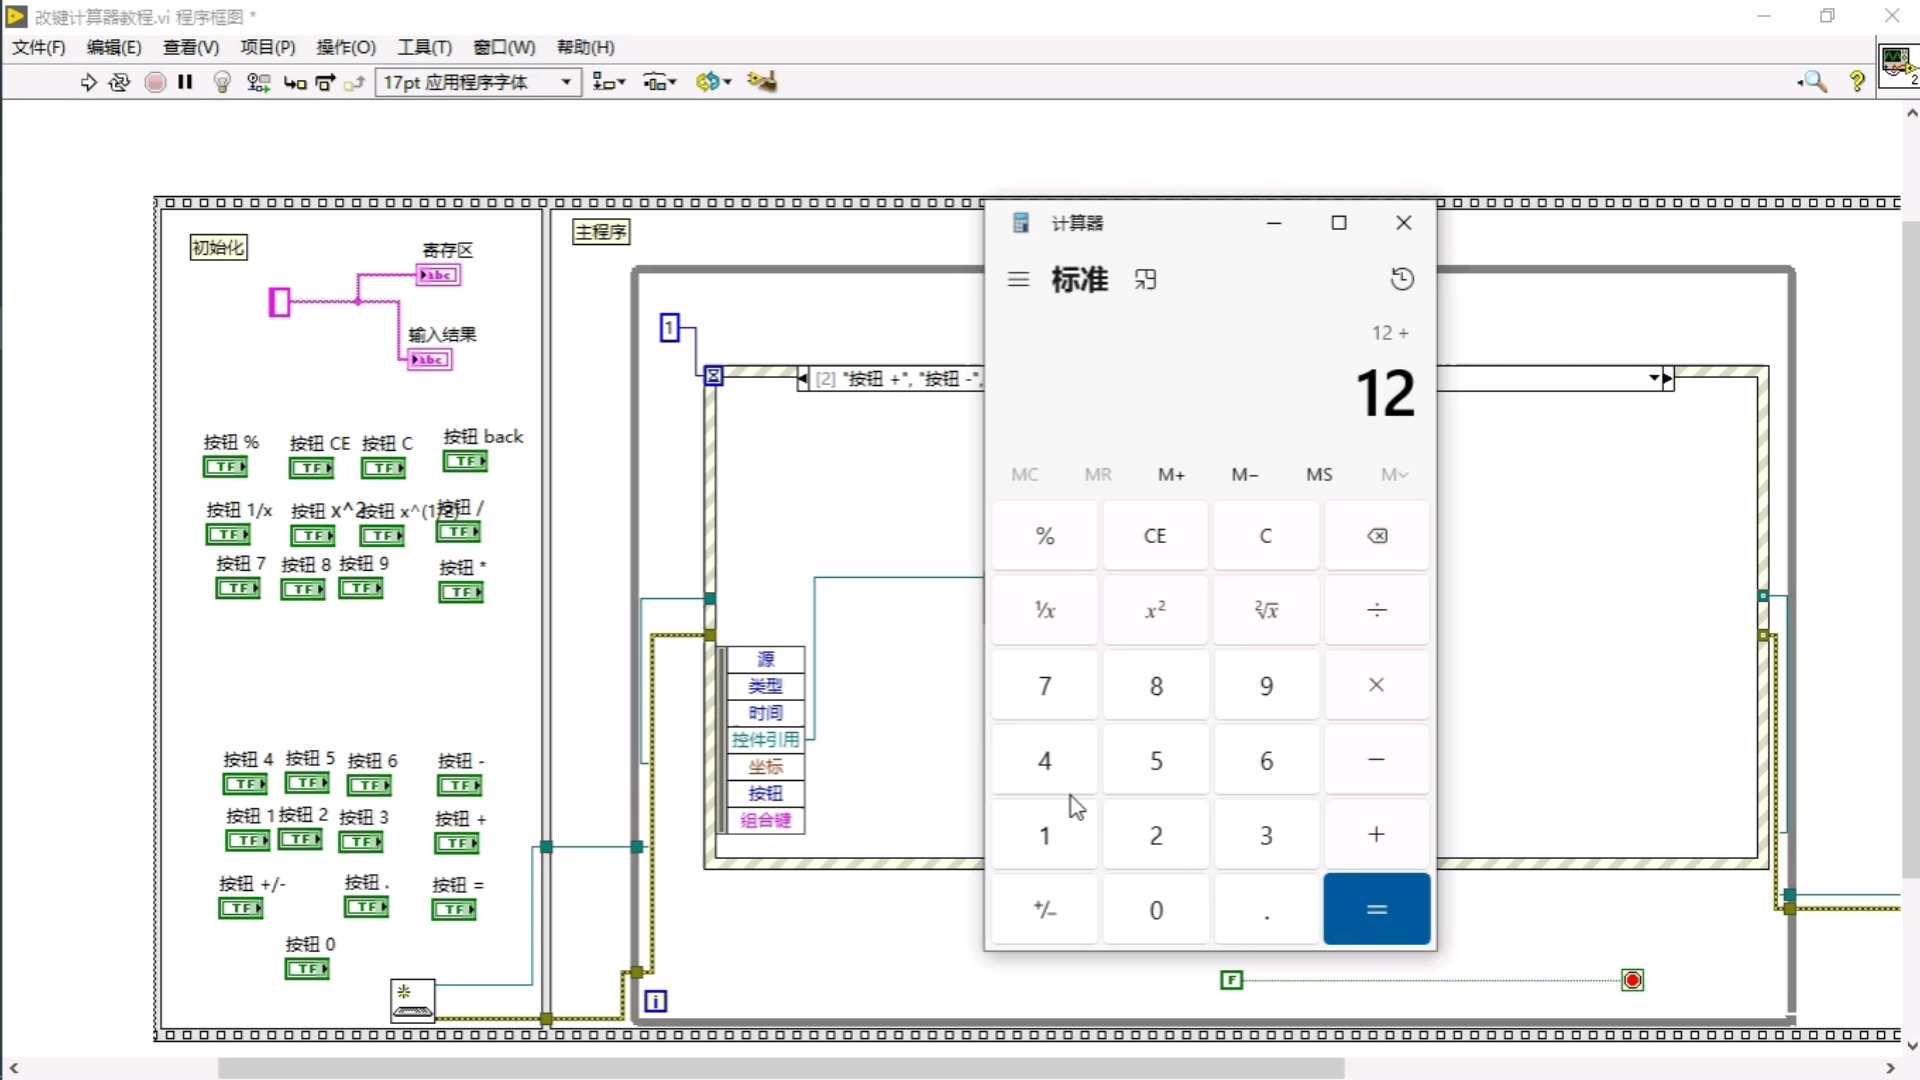The height and width of the screenshot is (1080, 1920).
Task: Open Calculator history with the clock icon
Action: tap(1402, 279)
